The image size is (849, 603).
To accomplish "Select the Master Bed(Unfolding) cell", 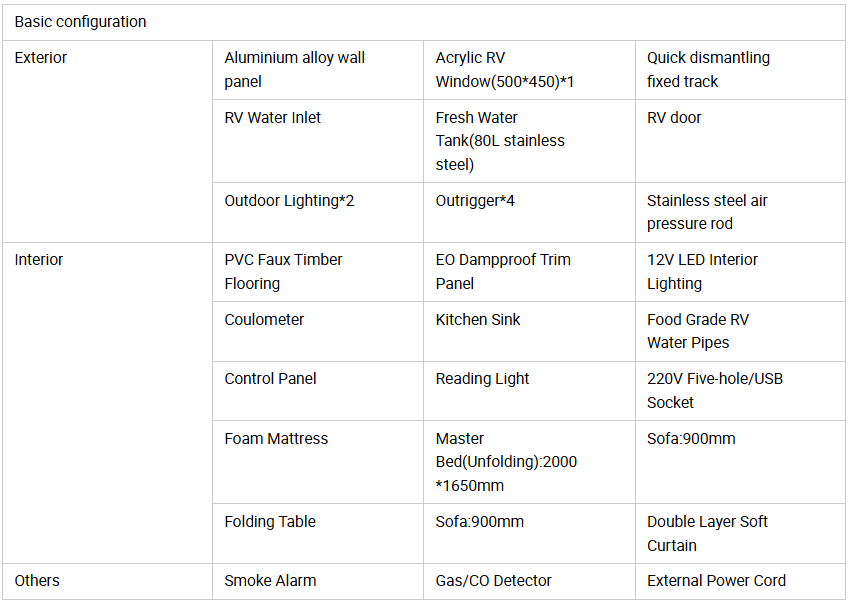I will point(529,462).
